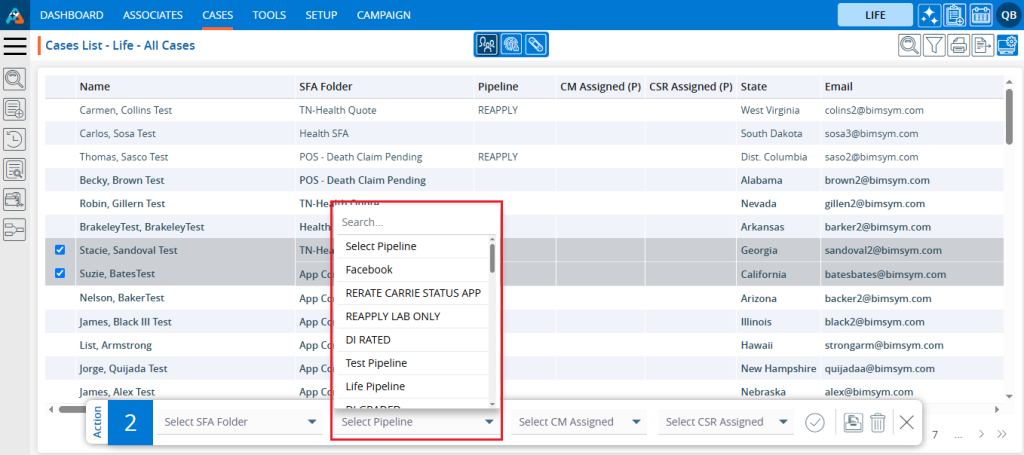Screen dimensions: 1024x455
Task: Click the export document icon
Action: (983, 45)
